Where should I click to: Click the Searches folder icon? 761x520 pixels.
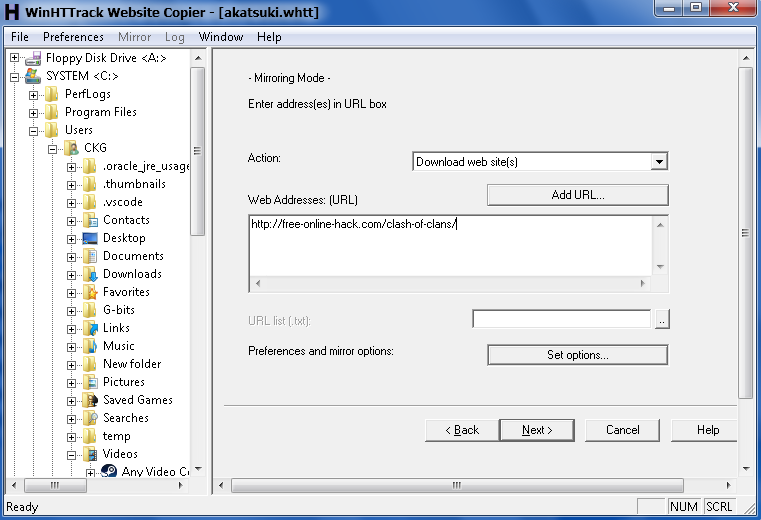pos(90,418)
